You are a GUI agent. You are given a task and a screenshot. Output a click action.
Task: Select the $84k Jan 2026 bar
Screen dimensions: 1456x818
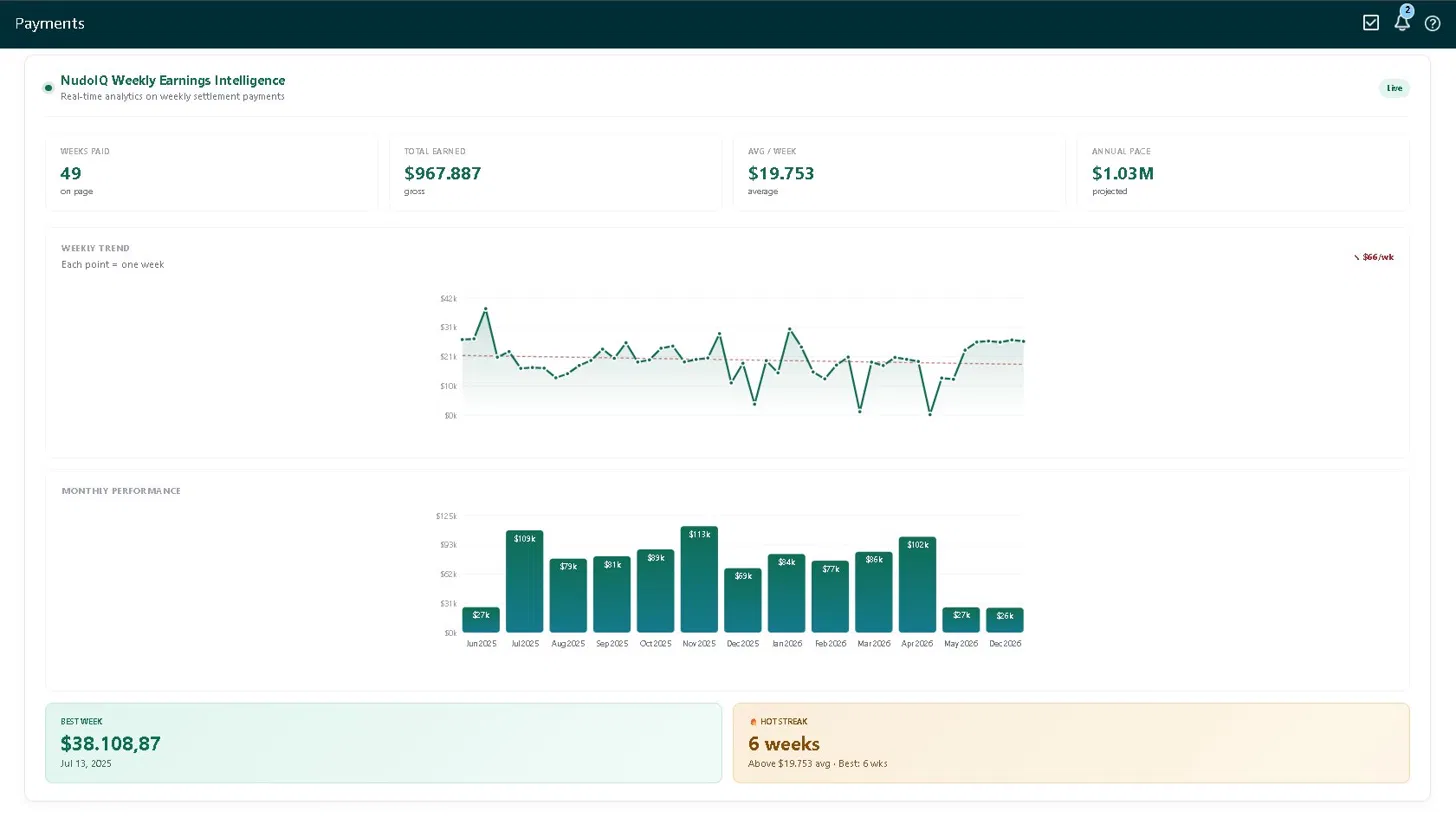point(786,594)
